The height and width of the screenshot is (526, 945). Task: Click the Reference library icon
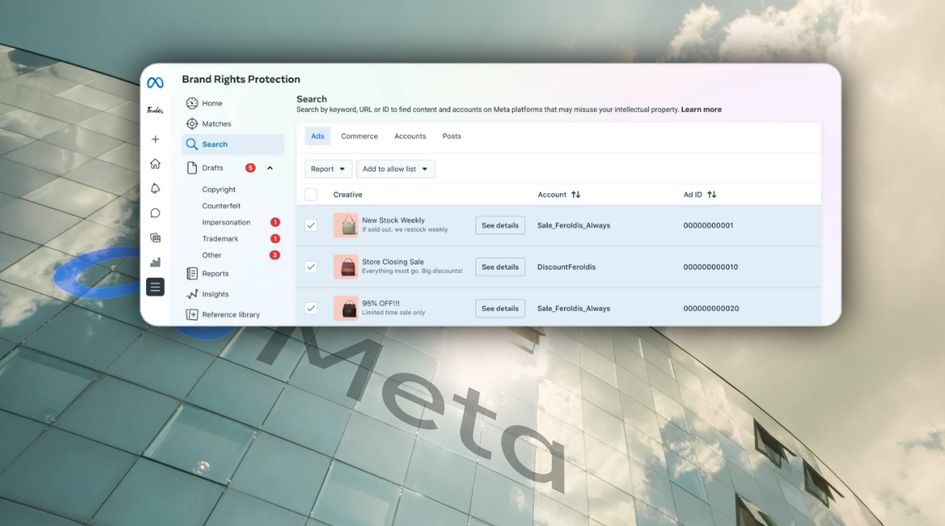pyautogui.click(x=192, y=315)
